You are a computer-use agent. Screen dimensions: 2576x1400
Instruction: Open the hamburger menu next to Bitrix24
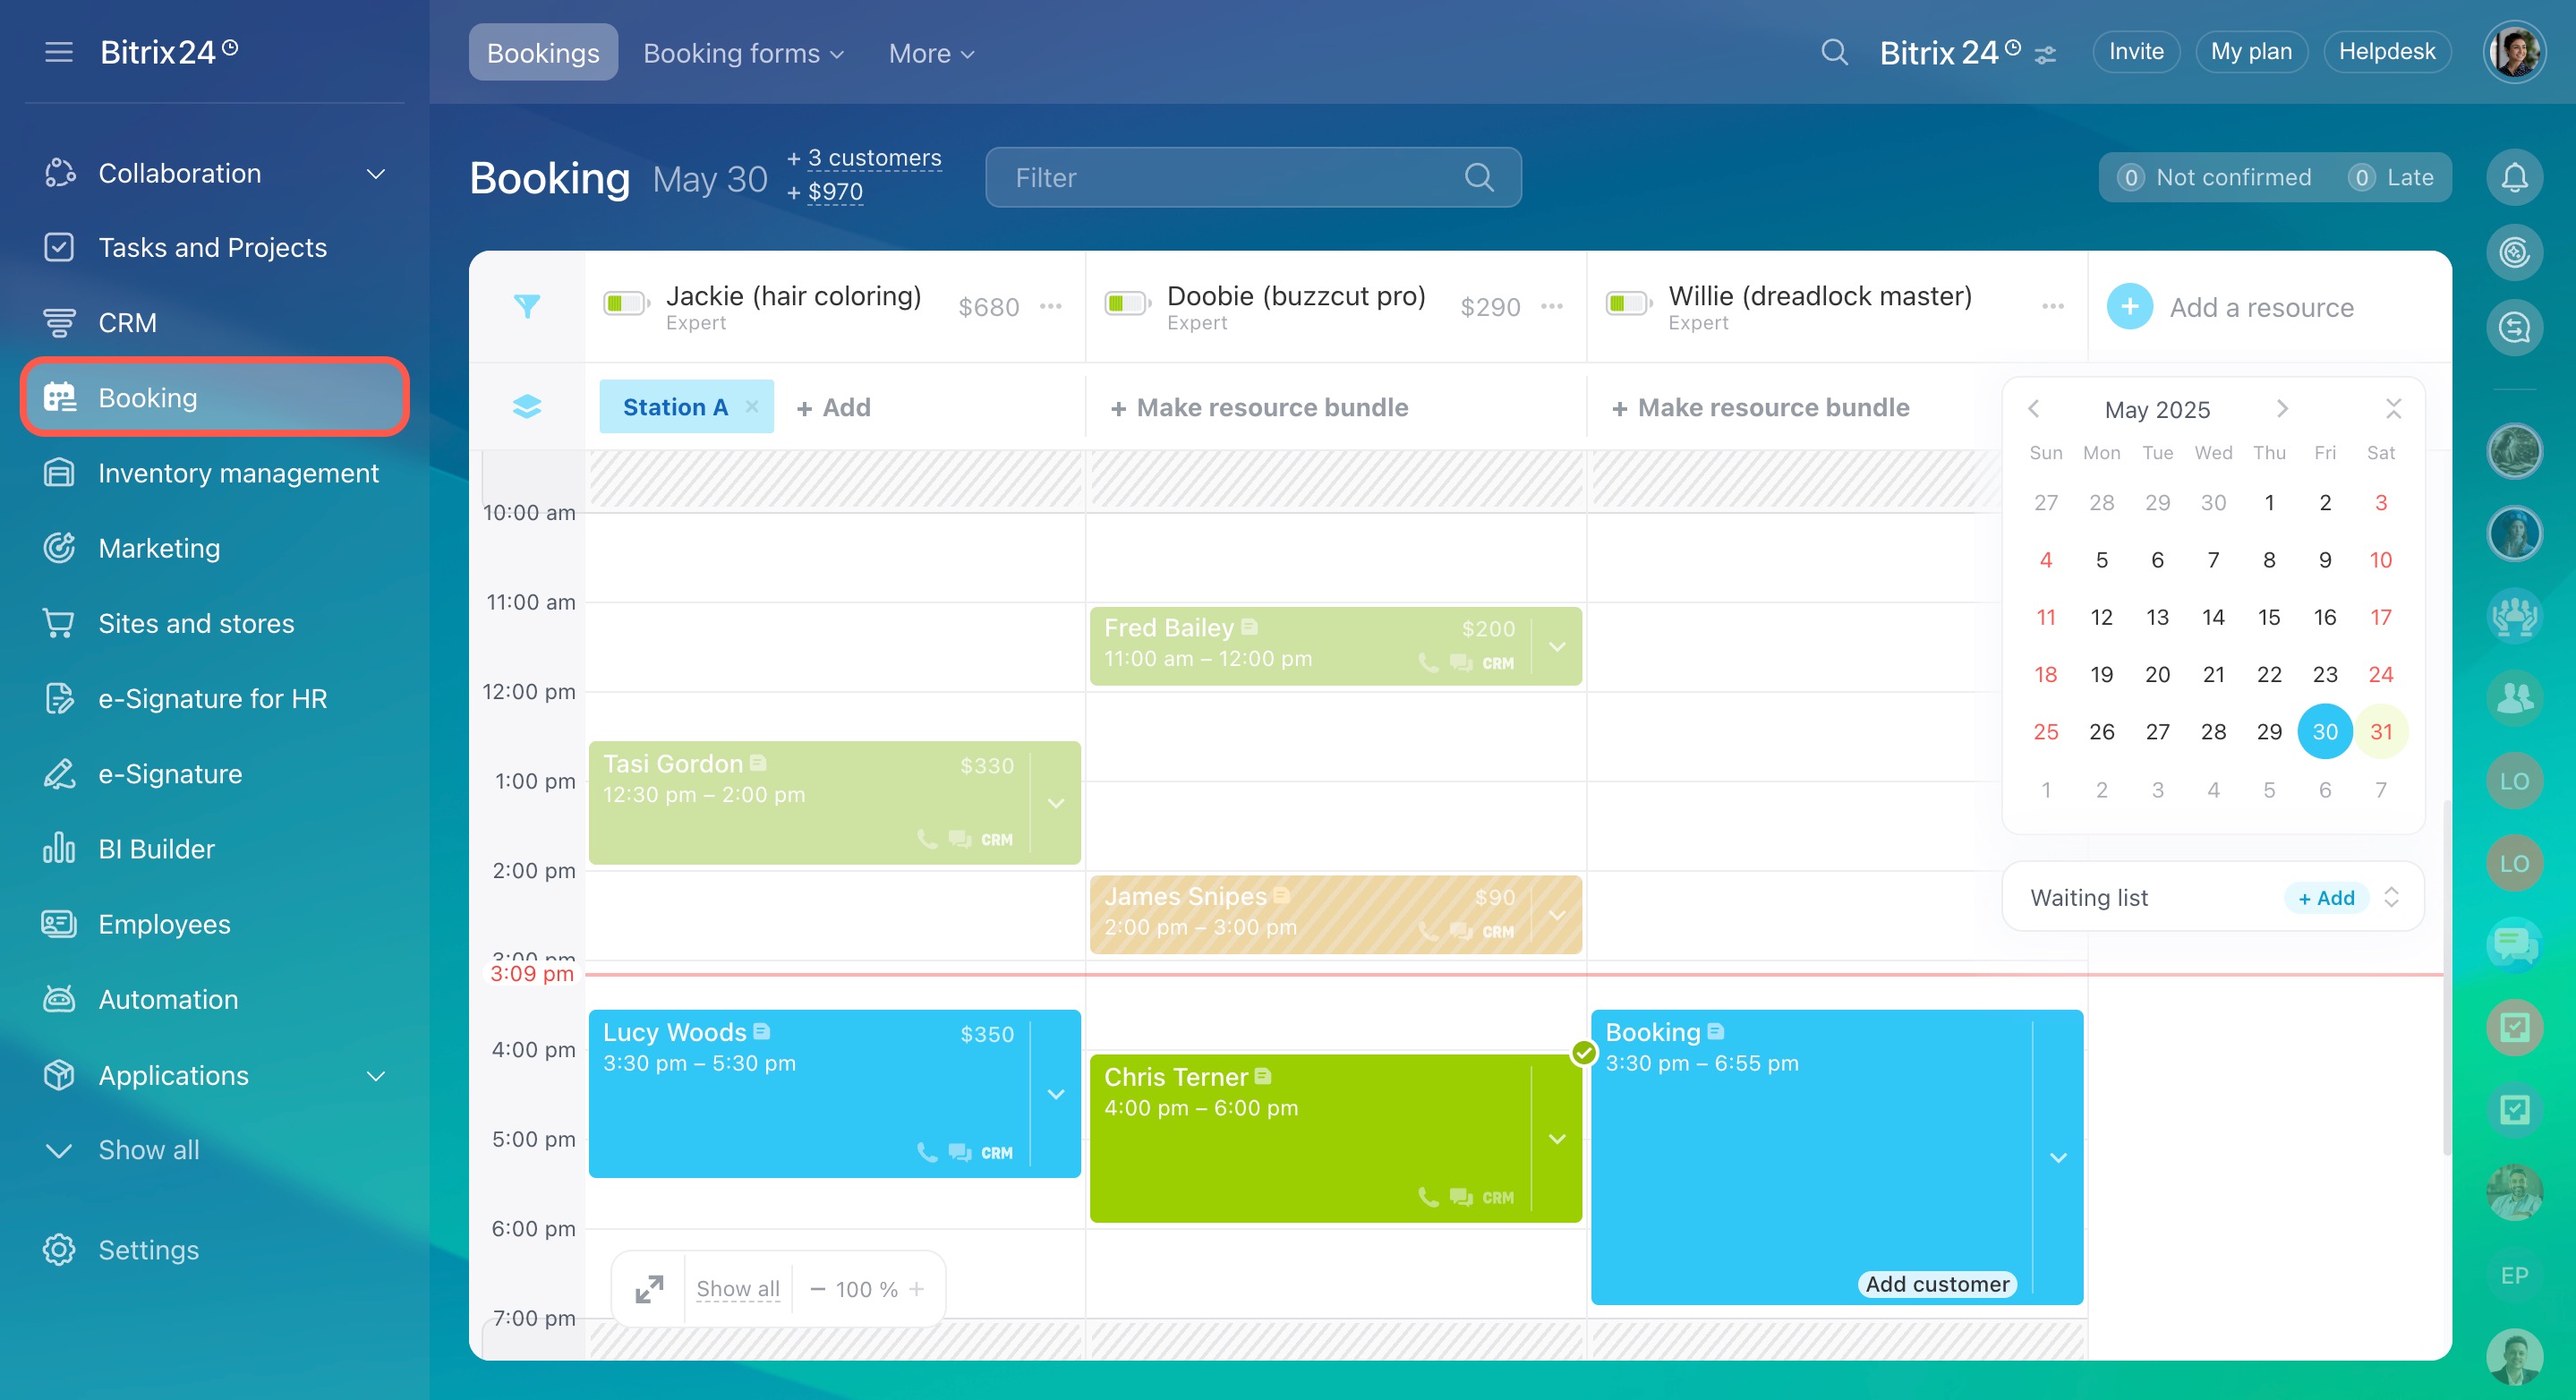tap(59, 52)
